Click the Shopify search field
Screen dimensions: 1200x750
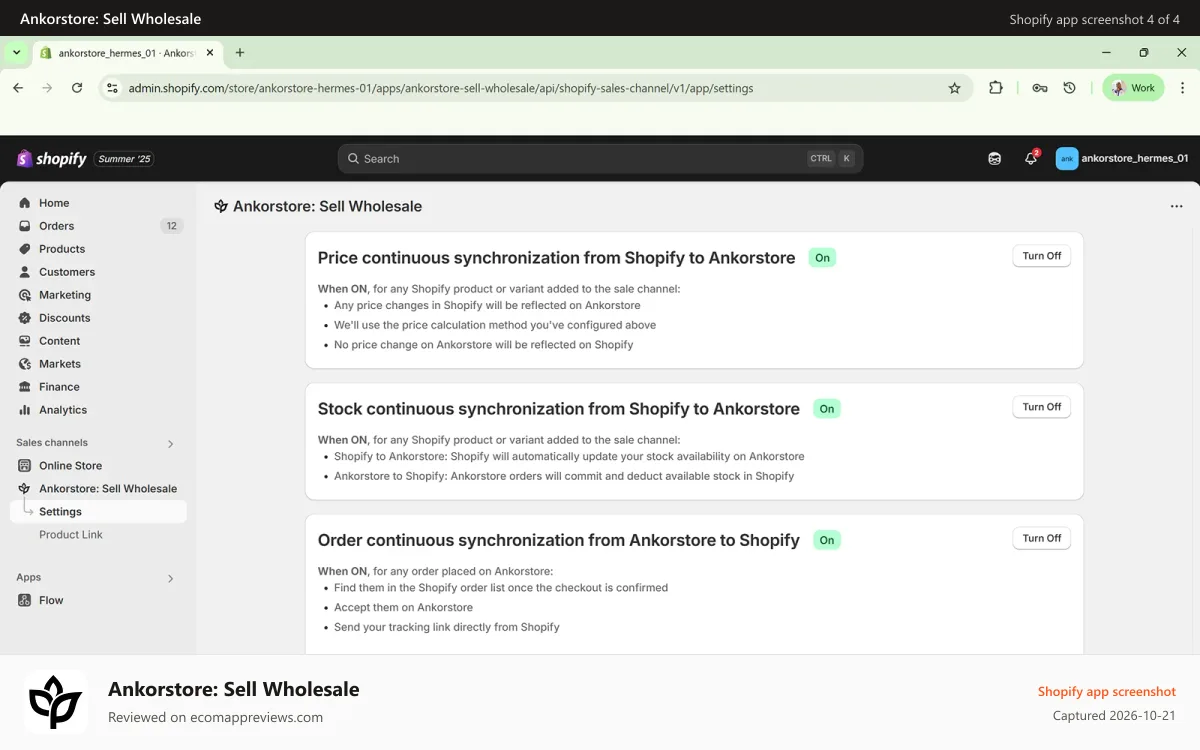point(600,158)
